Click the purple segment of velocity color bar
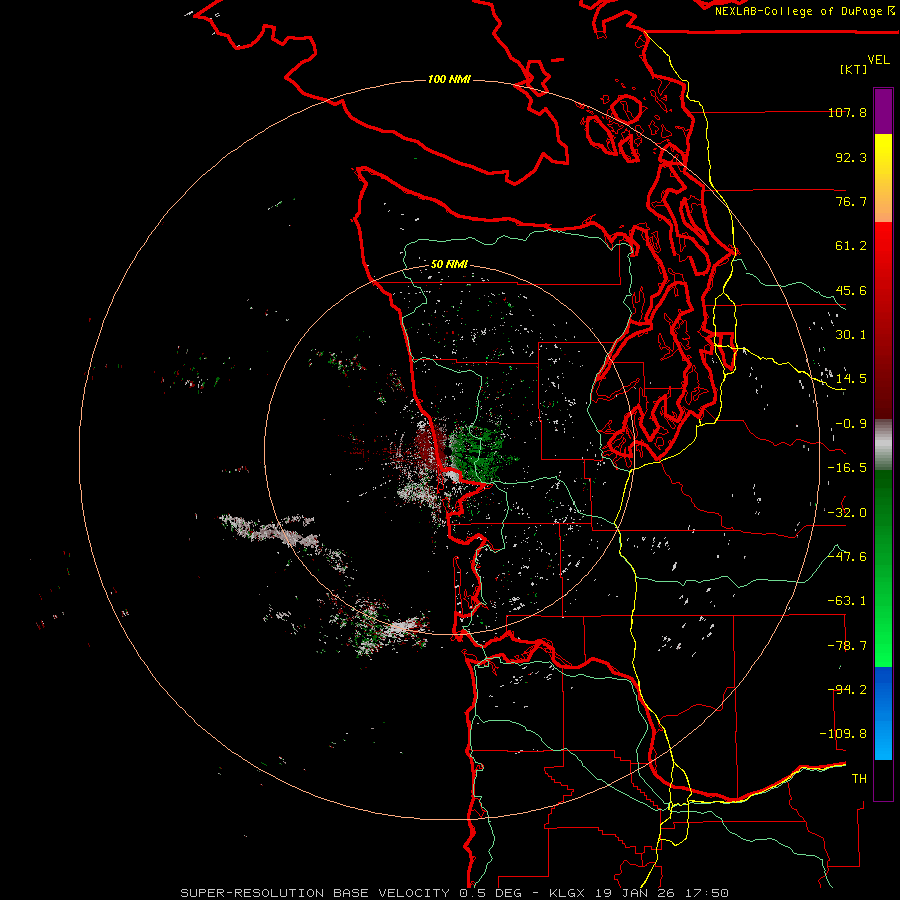The image size is (900, 900). pyautogui.click(x=883, y=111)
